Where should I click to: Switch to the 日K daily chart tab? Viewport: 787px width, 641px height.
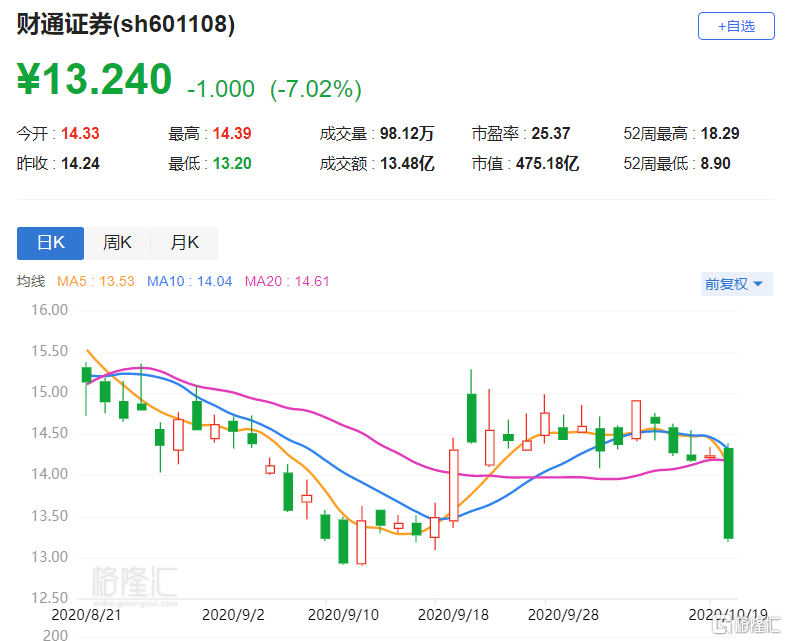click(x=50, y=243)
